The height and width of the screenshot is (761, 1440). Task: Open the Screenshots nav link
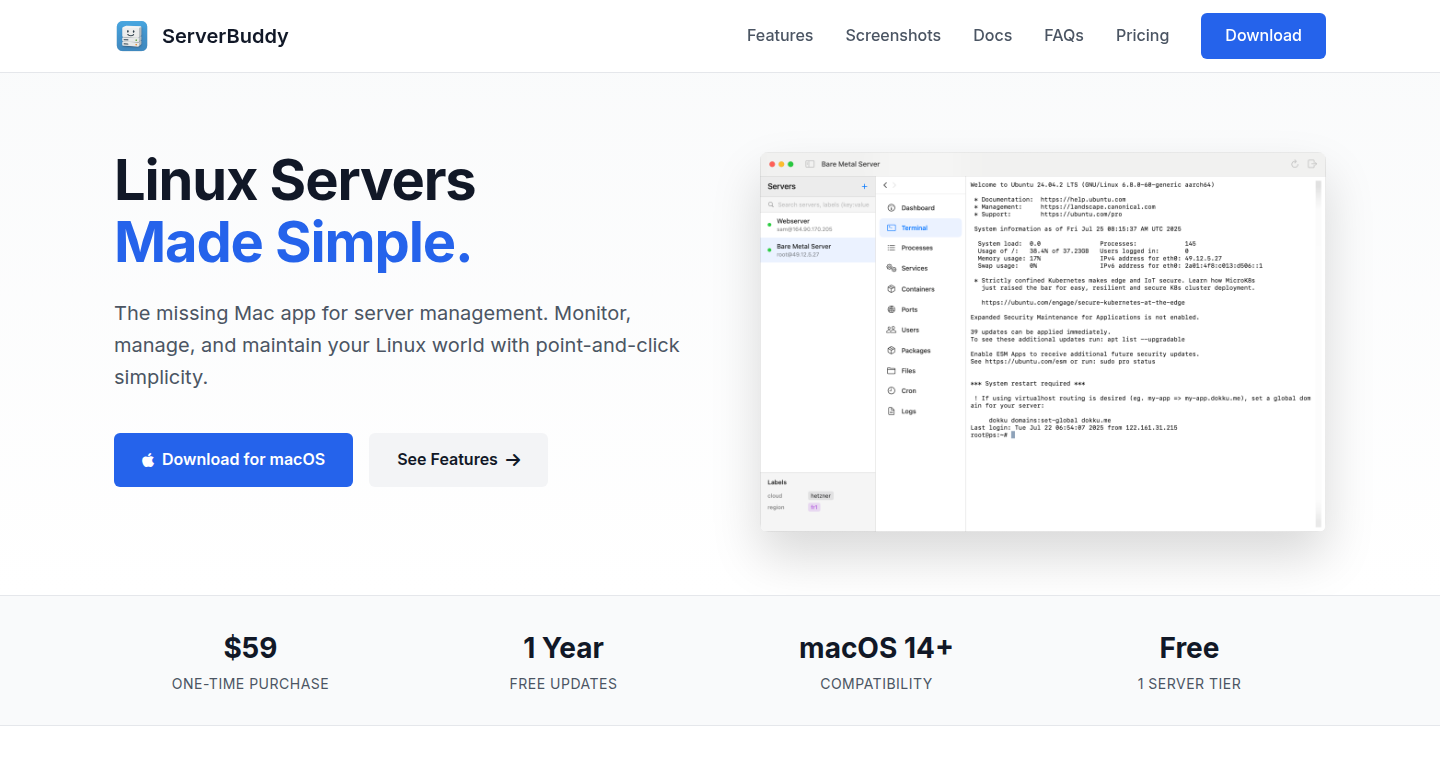(x=893, y=35)
